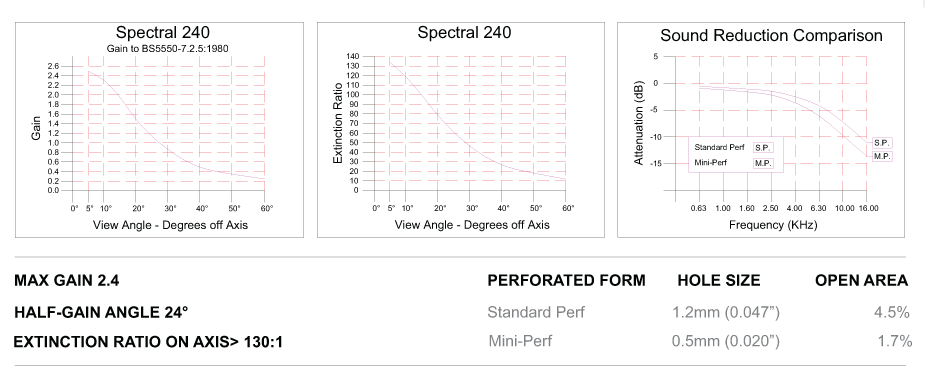Click the OPEN AREA column header
This screenshot has width=925, height=390.
[861, 280]
